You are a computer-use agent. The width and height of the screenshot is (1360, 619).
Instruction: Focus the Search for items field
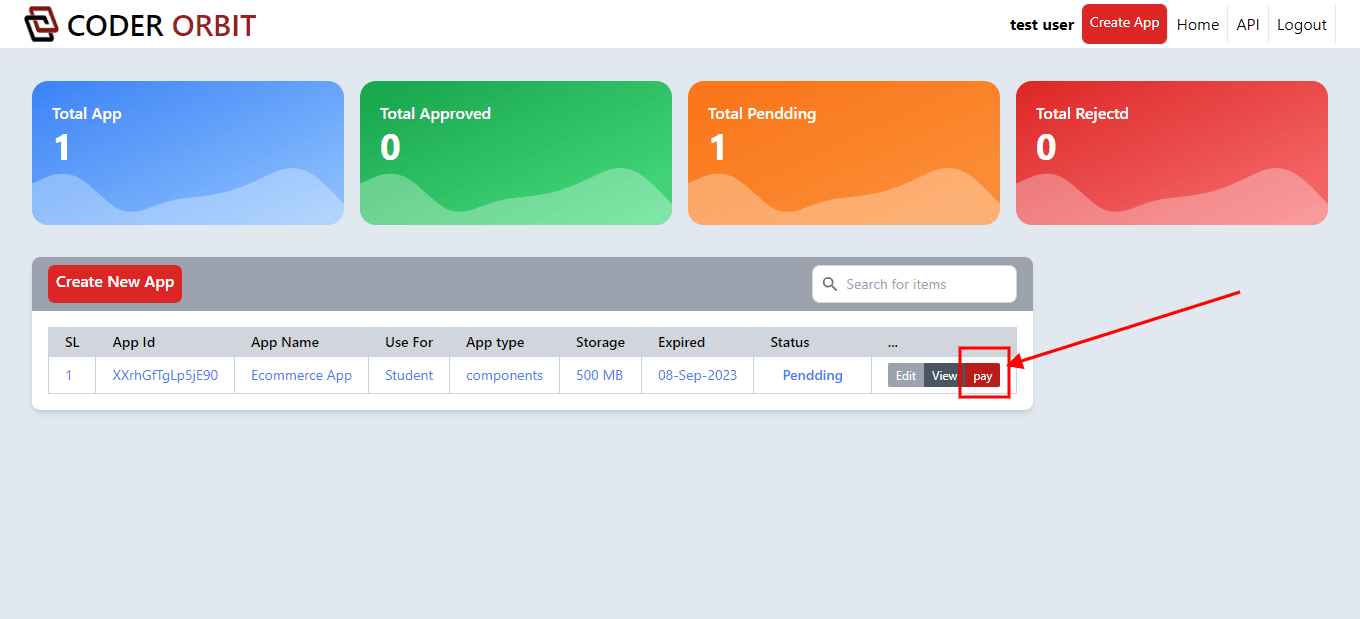click(925, 284)
